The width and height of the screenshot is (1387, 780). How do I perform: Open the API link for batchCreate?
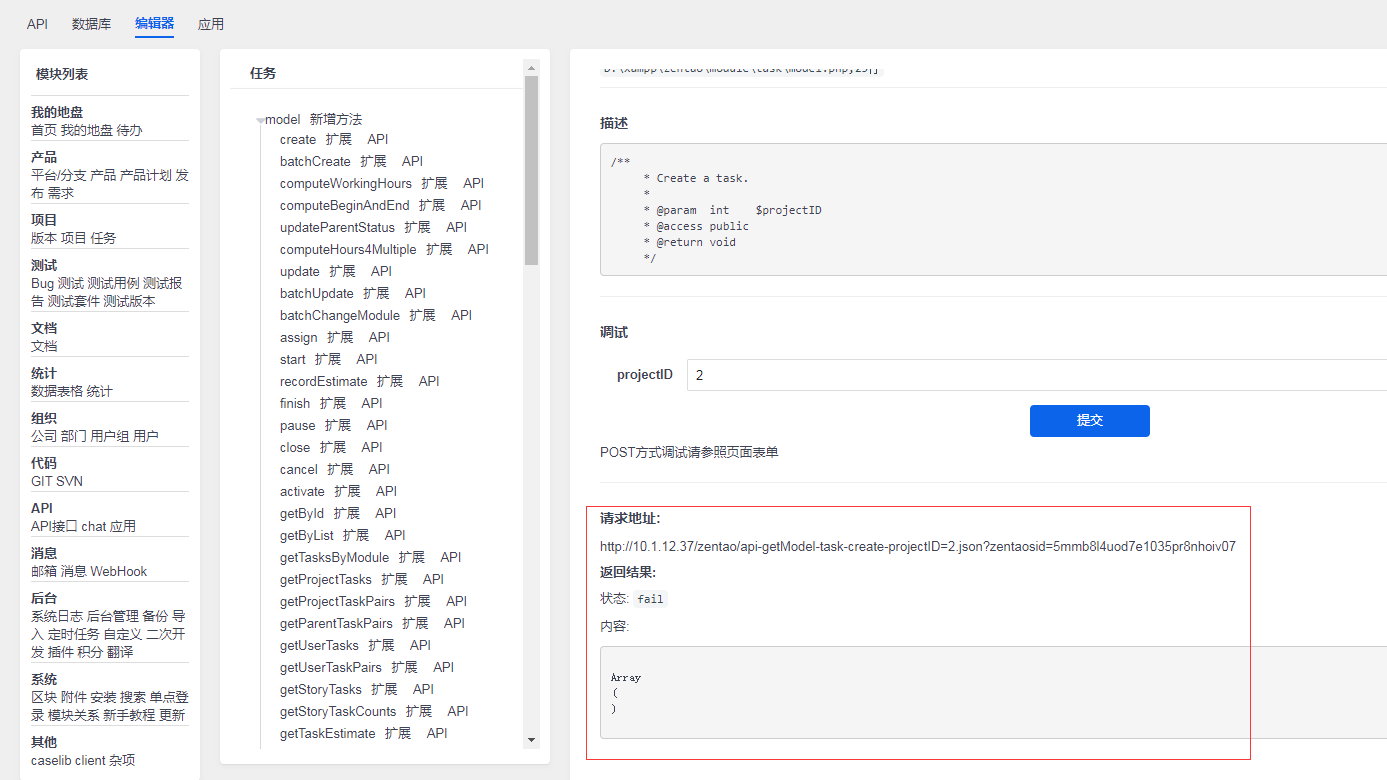(412, 161)
